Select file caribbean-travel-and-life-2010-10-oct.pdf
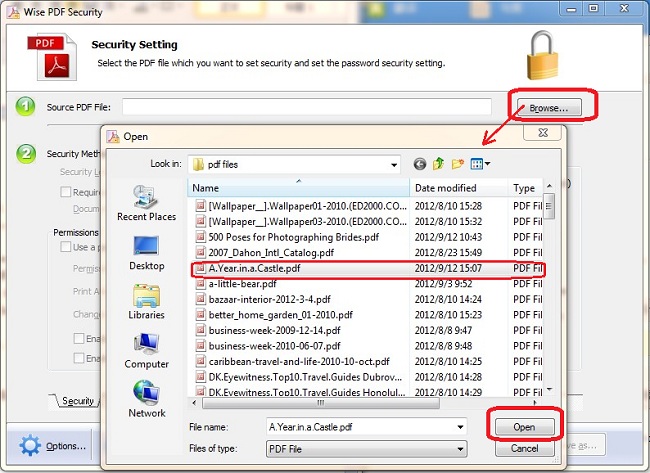650x473 pixels. [x=299, y=361]
